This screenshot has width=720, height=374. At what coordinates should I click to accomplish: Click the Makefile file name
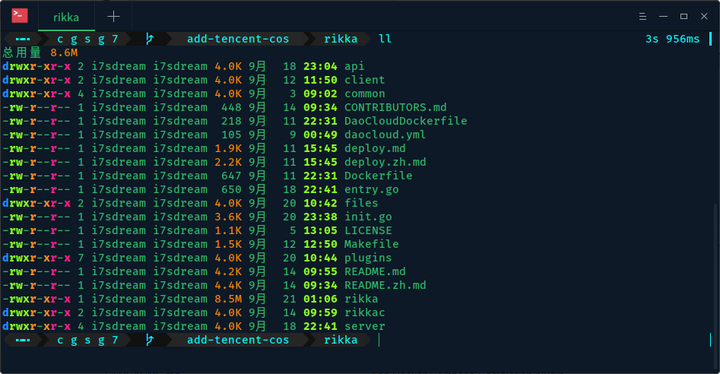371,244
